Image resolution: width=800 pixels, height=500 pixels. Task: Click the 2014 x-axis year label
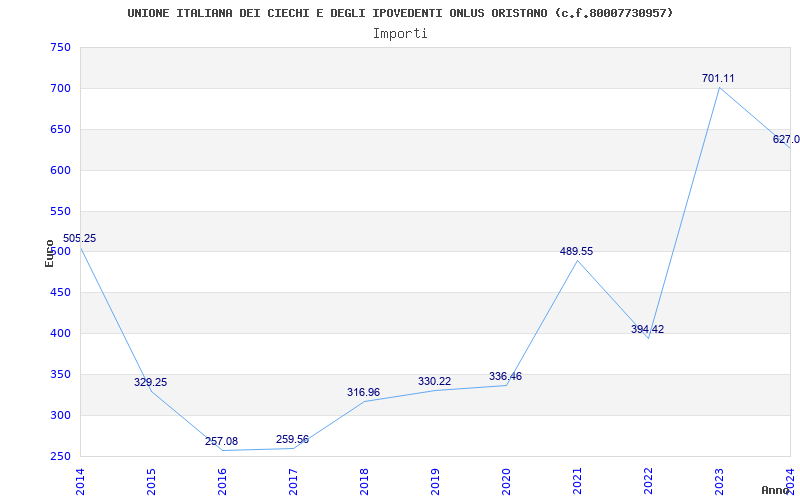[x=80, y=480]
